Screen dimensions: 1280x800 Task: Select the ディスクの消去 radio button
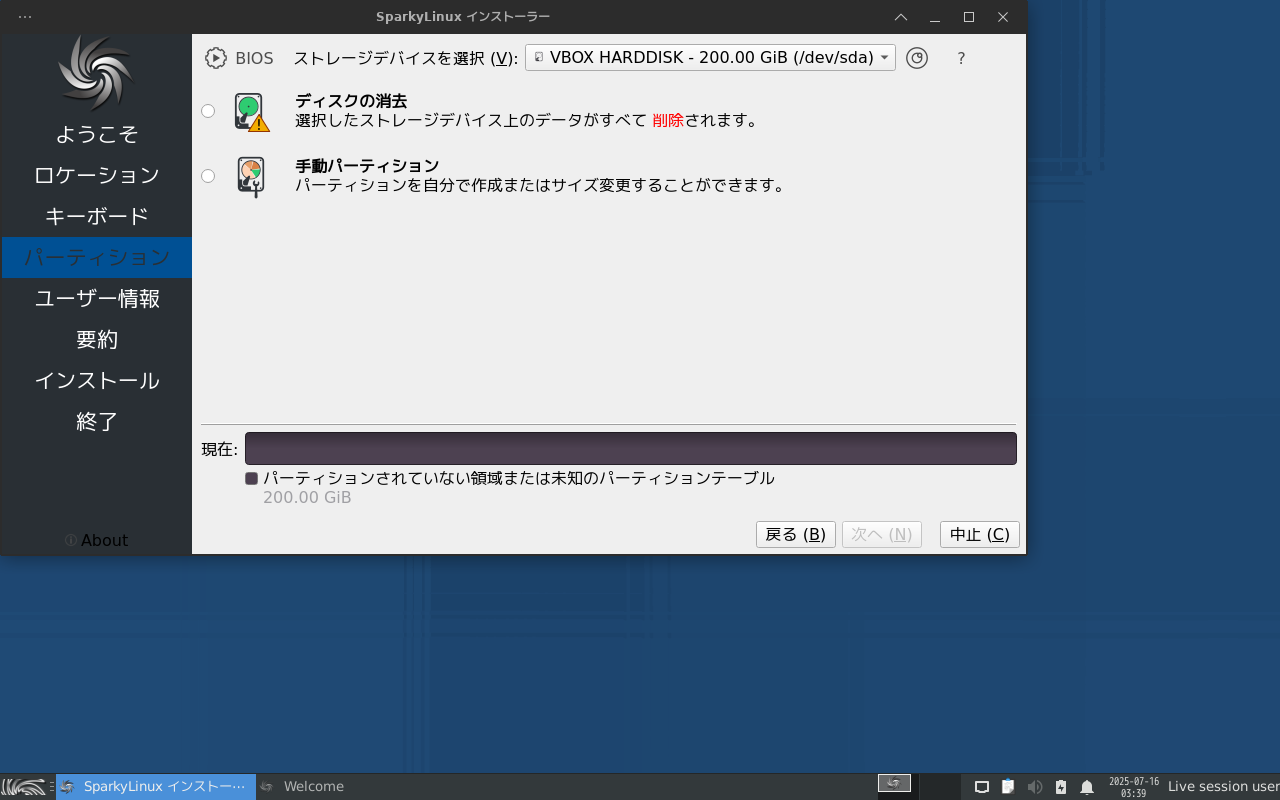tap(208, 111)
